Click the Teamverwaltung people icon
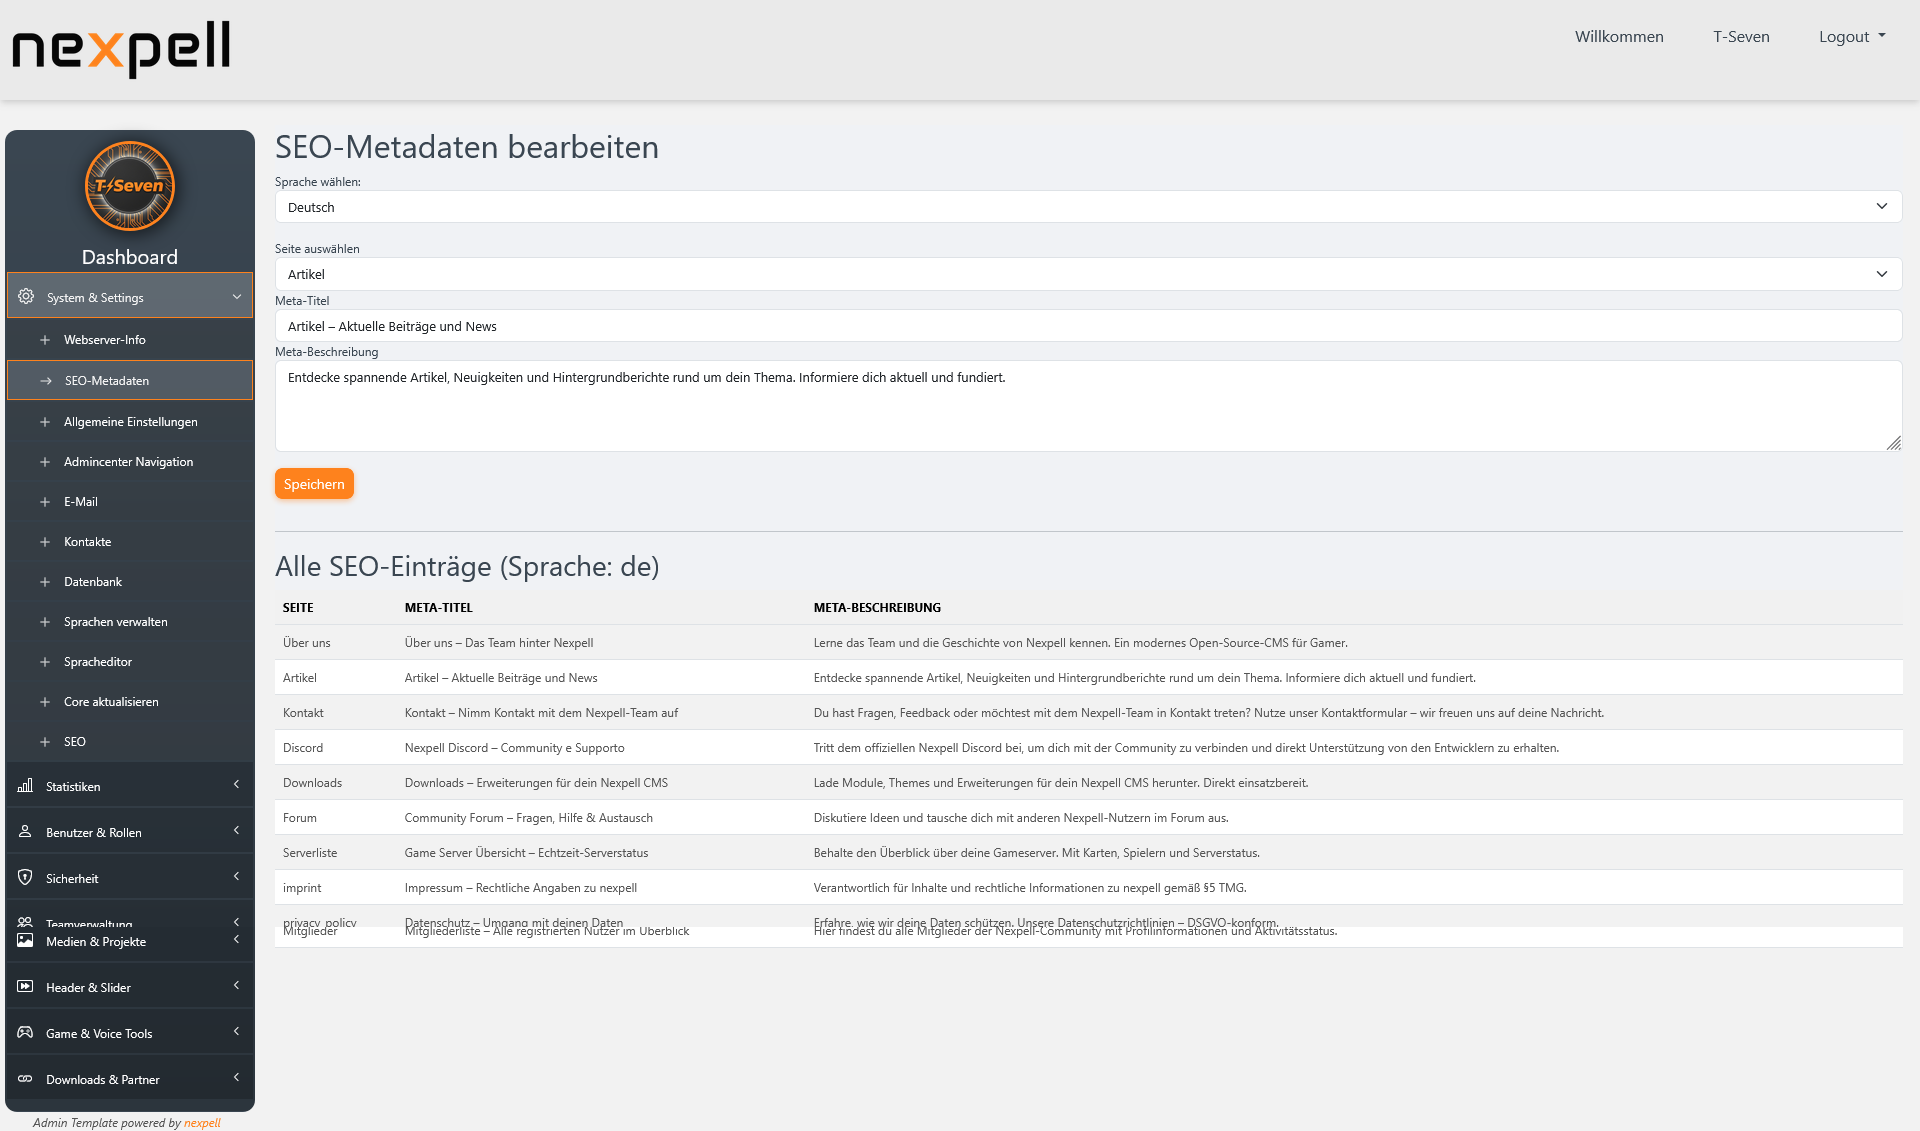 pos(25,923)
